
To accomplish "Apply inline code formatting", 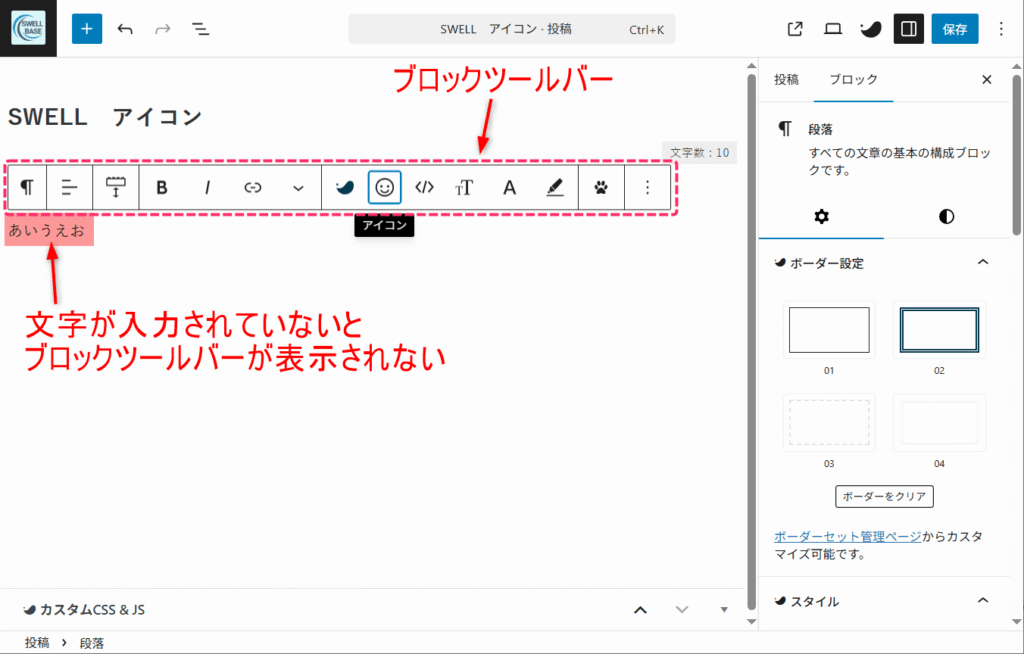I will tap(424, 188).
